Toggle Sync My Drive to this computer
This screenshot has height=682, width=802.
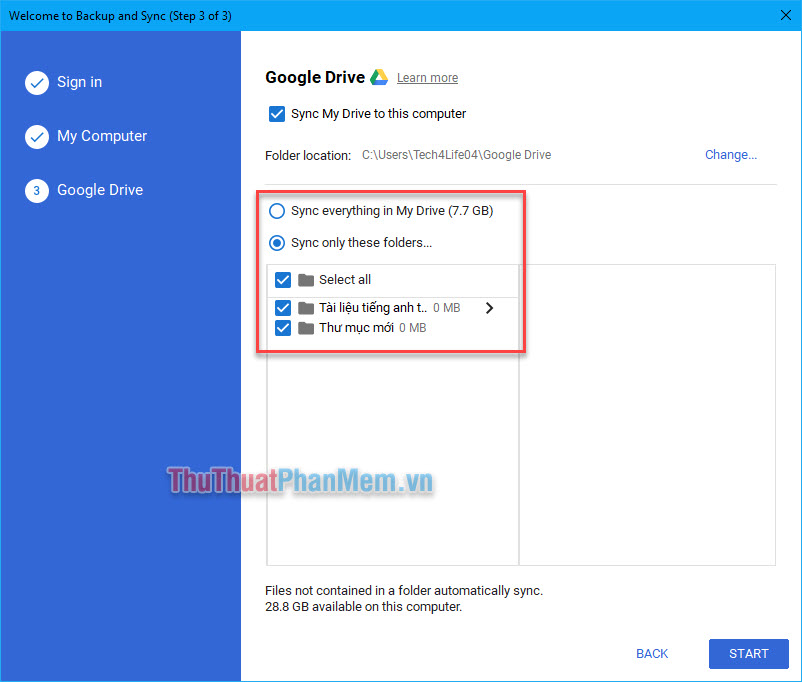[x=277, y=114]
